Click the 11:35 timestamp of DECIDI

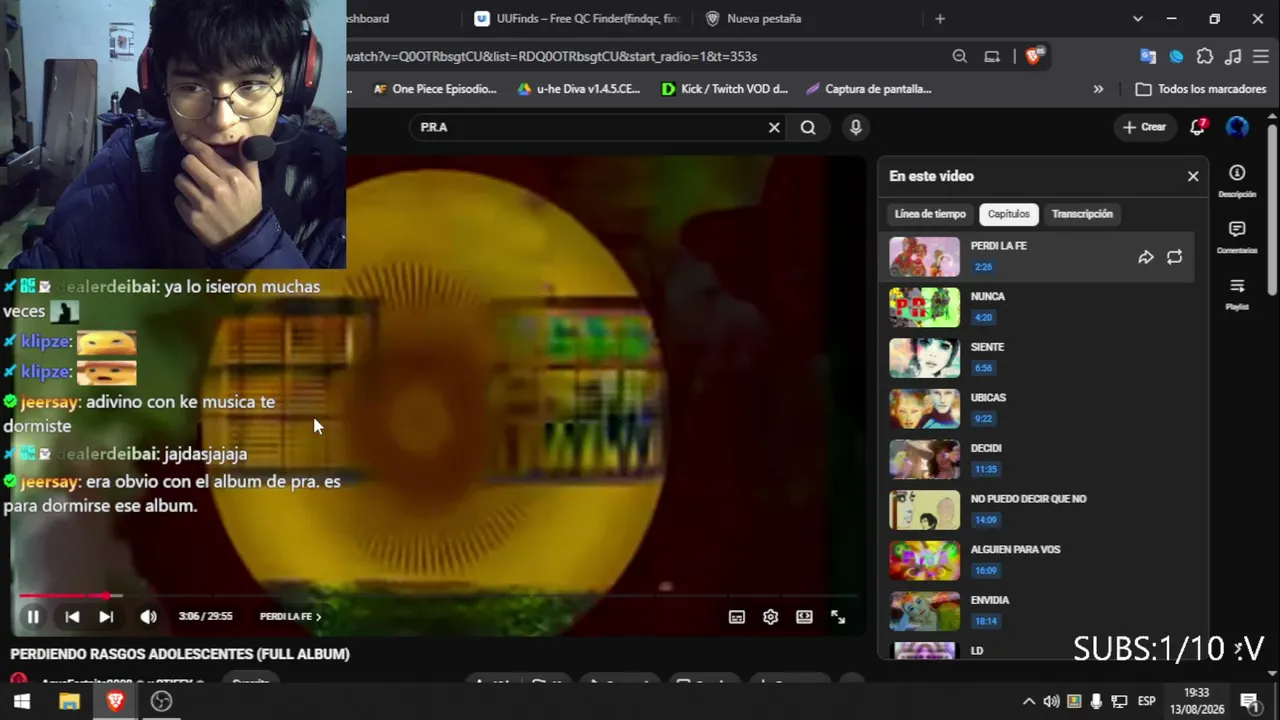click(985, 469)
